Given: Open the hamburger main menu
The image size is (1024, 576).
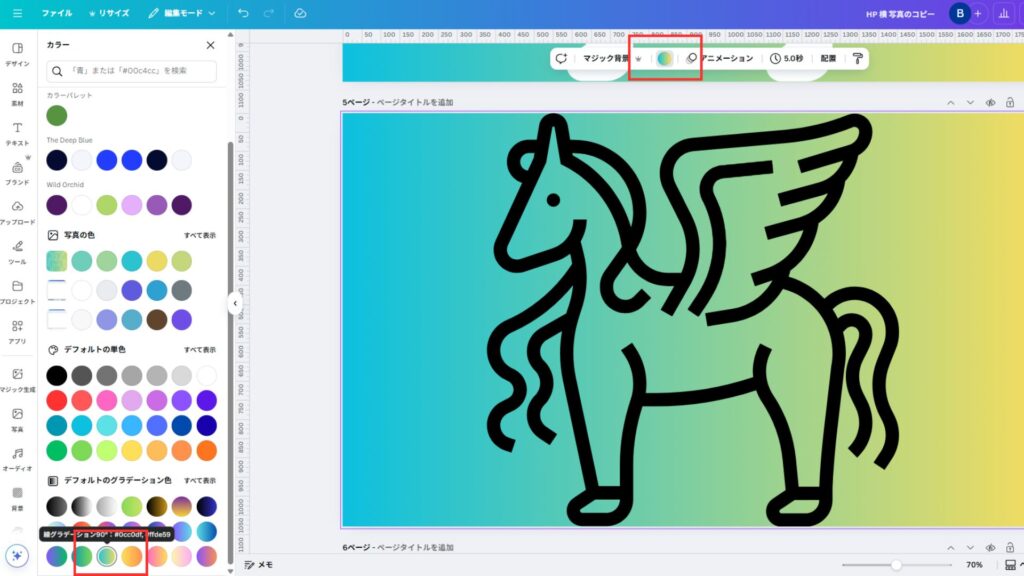Looking at the screenshot, I should (17, 14).
